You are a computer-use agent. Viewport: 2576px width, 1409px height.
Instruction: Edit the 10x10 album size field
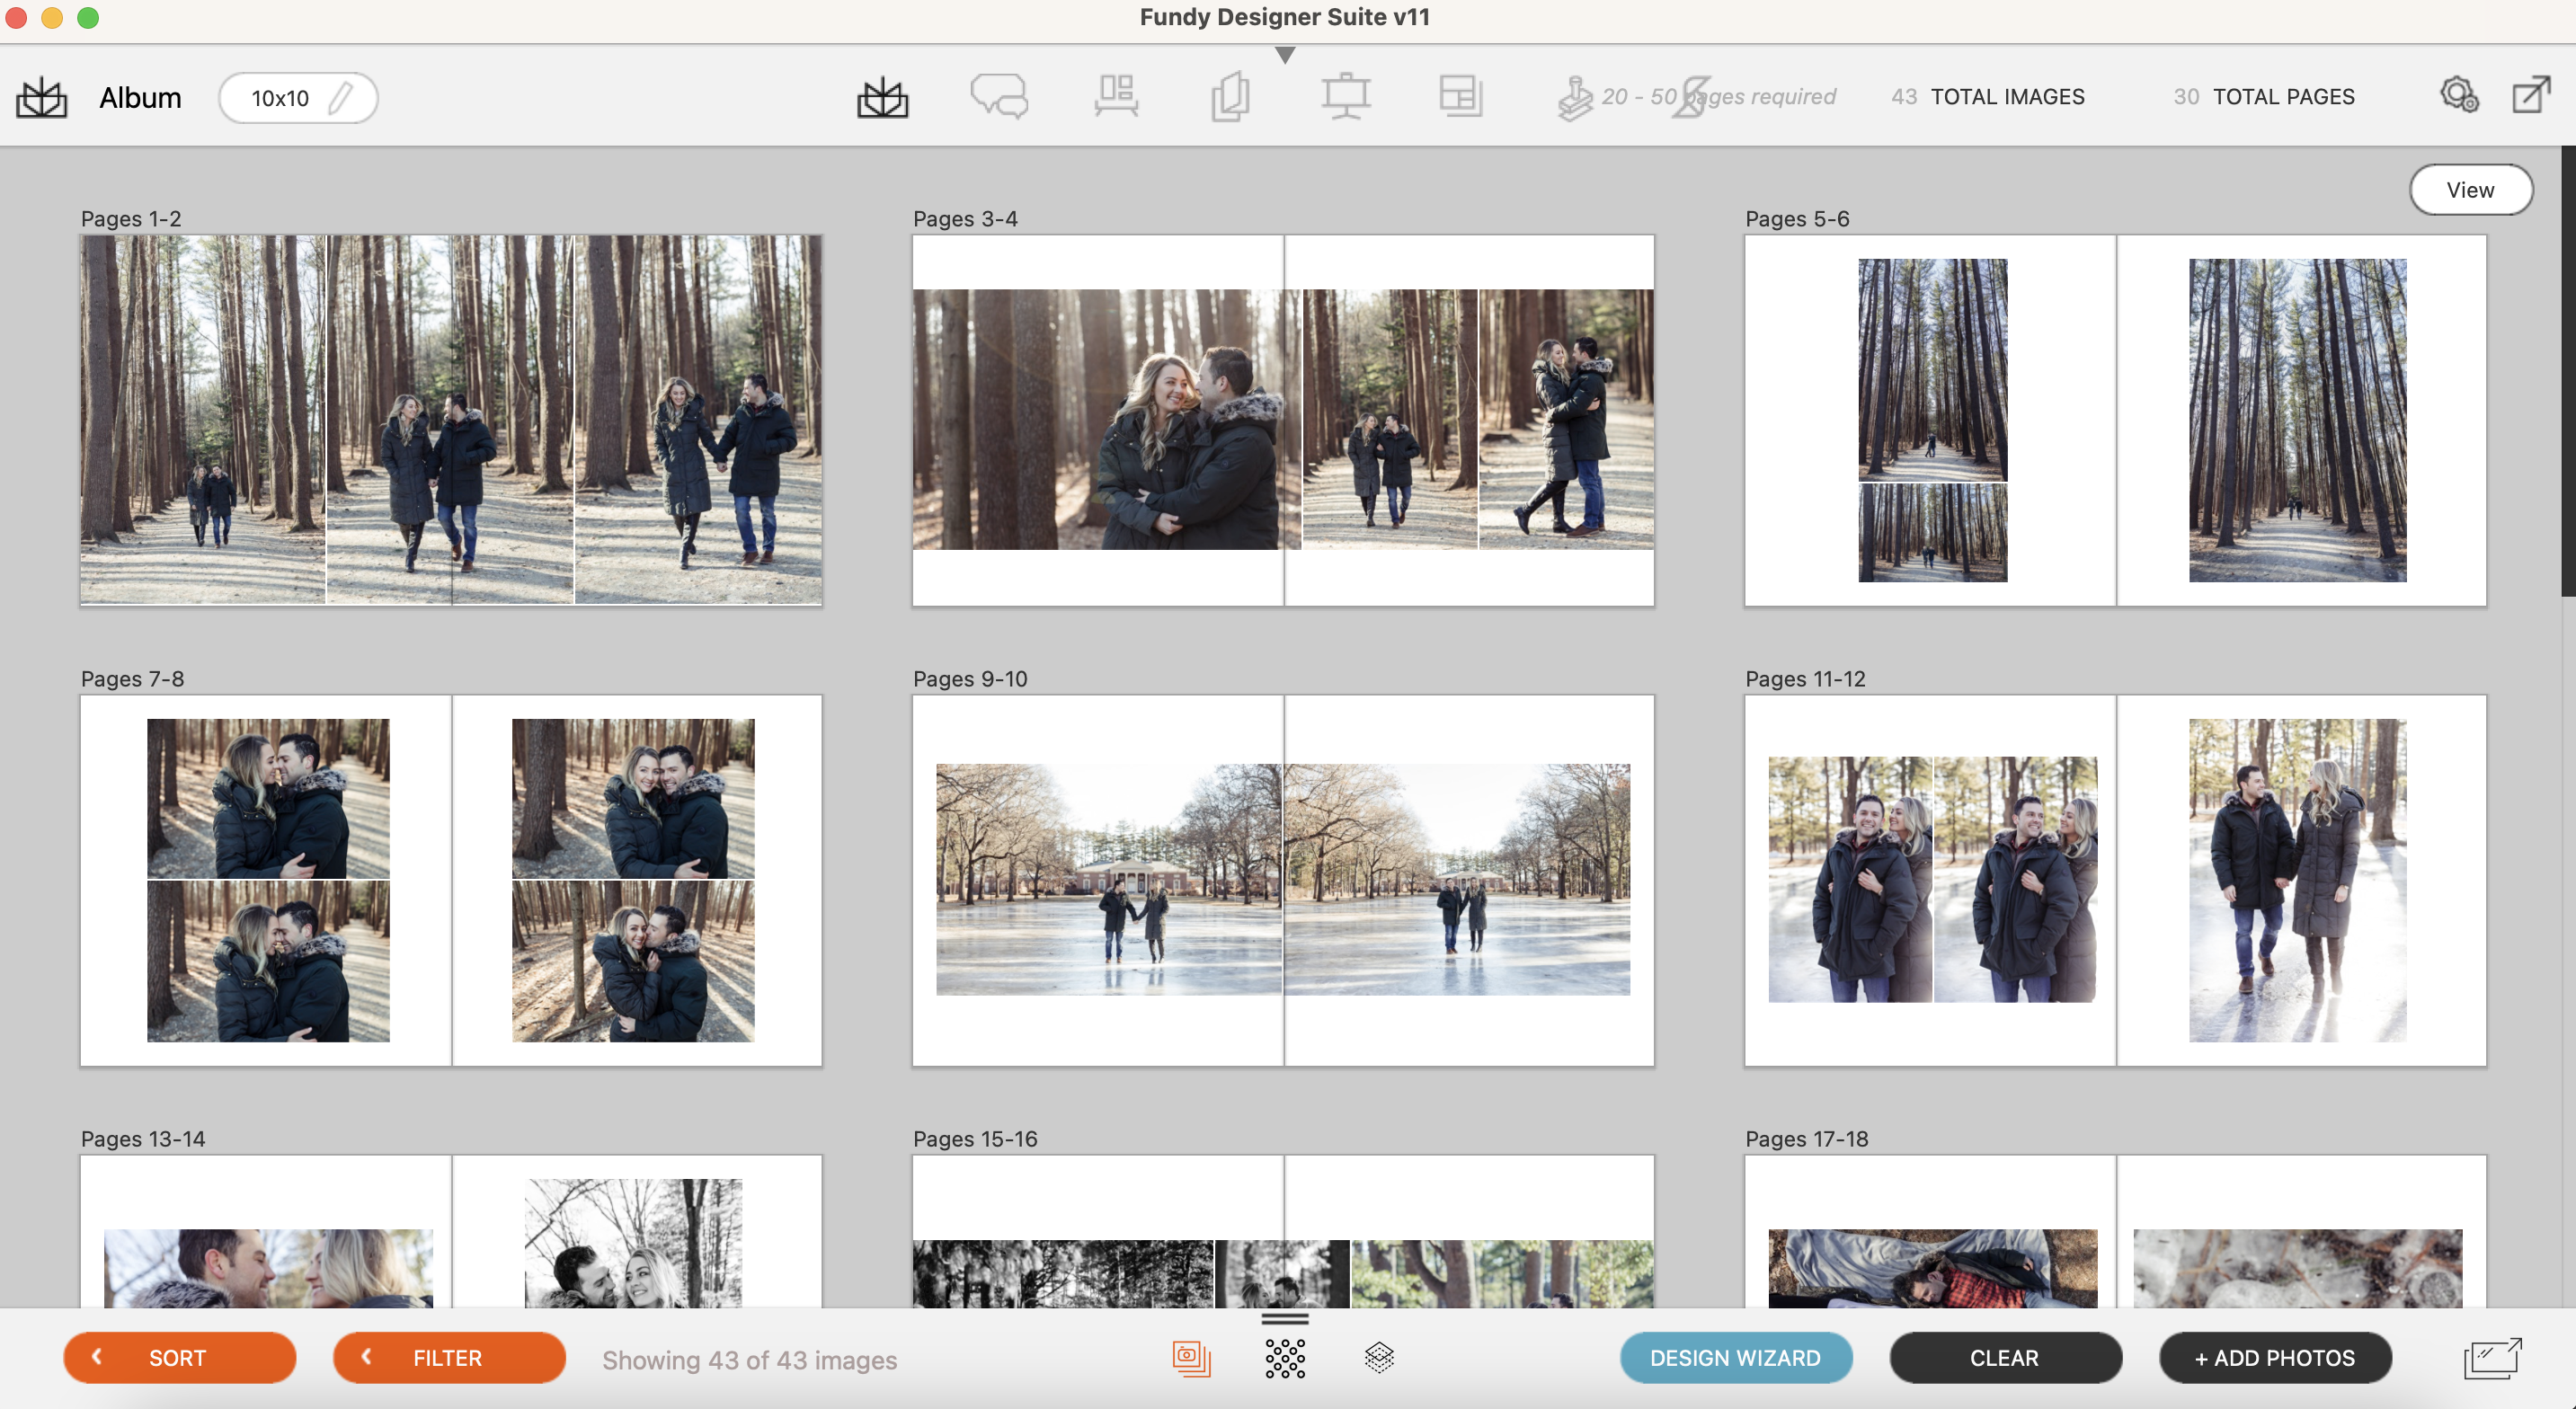[x=298, y=98]
